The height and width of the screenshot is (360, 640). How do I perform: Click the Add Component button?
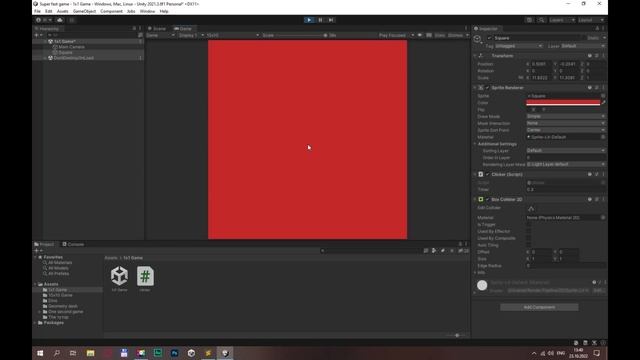(539, 307)
